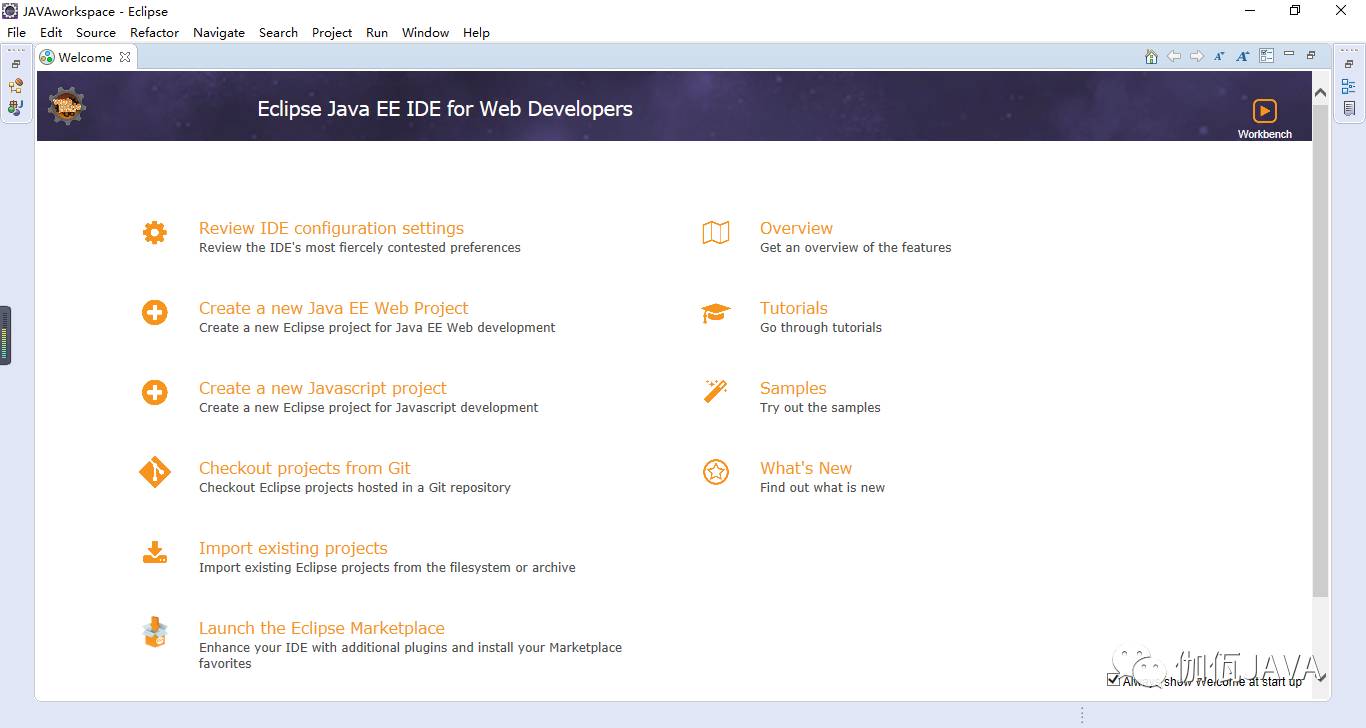
Task: Open the hierarchy-with-bean view icon in left bar
Action: 16,87
